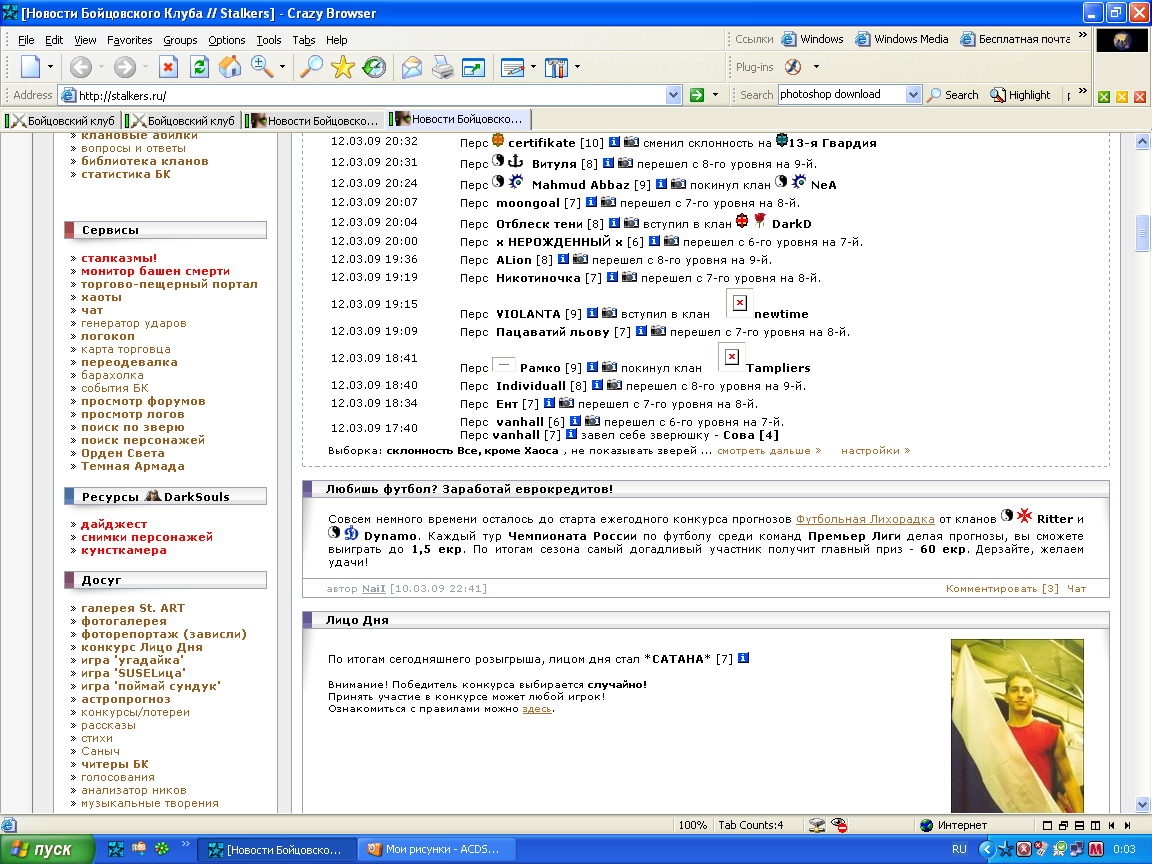Click the Plug-ins blocked Flash icon

coord(793,67)
